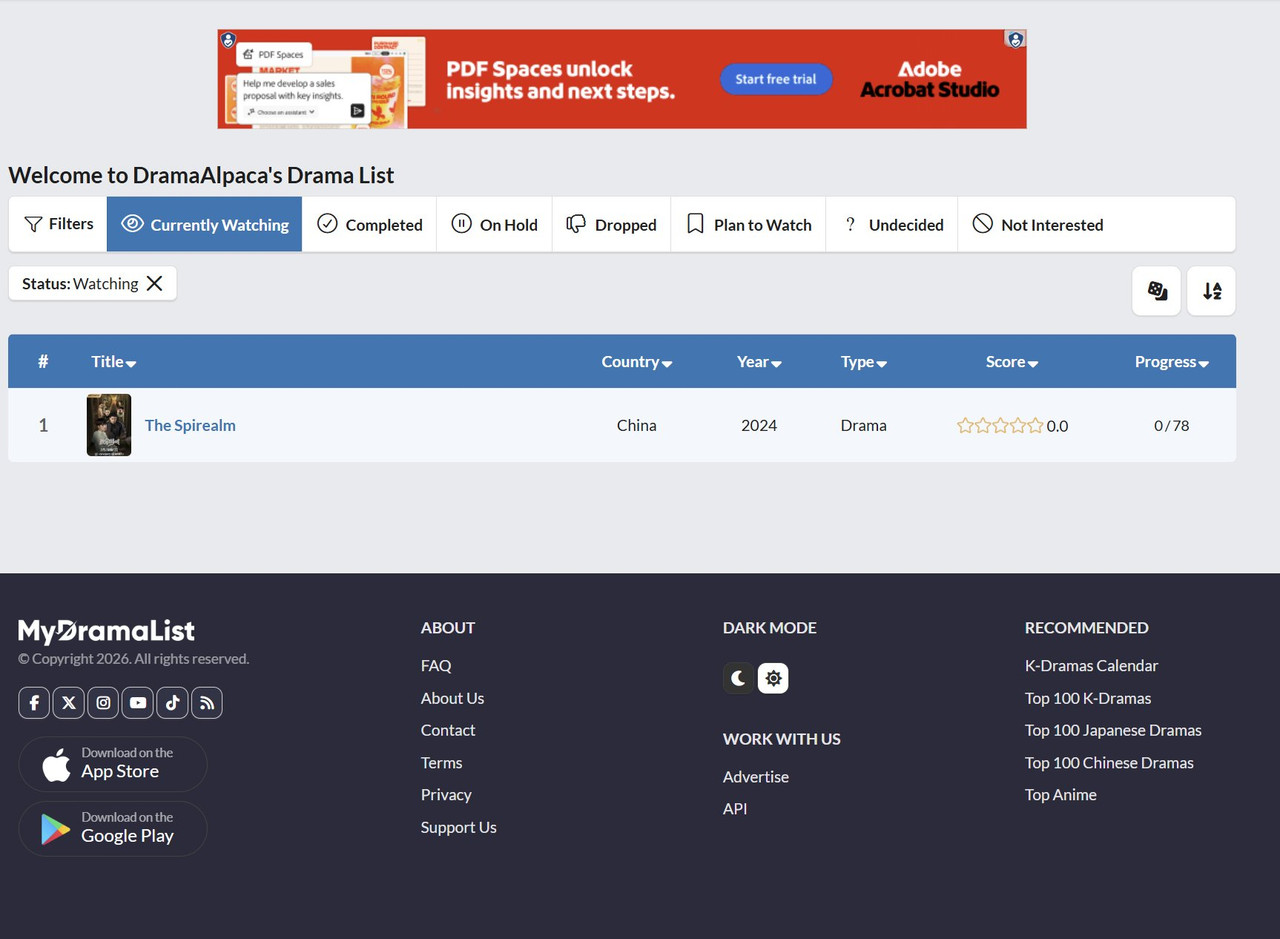Open the K-Dramas Calendar link
This screenshot has height=939, width=1280.
tap(1091, 665)
